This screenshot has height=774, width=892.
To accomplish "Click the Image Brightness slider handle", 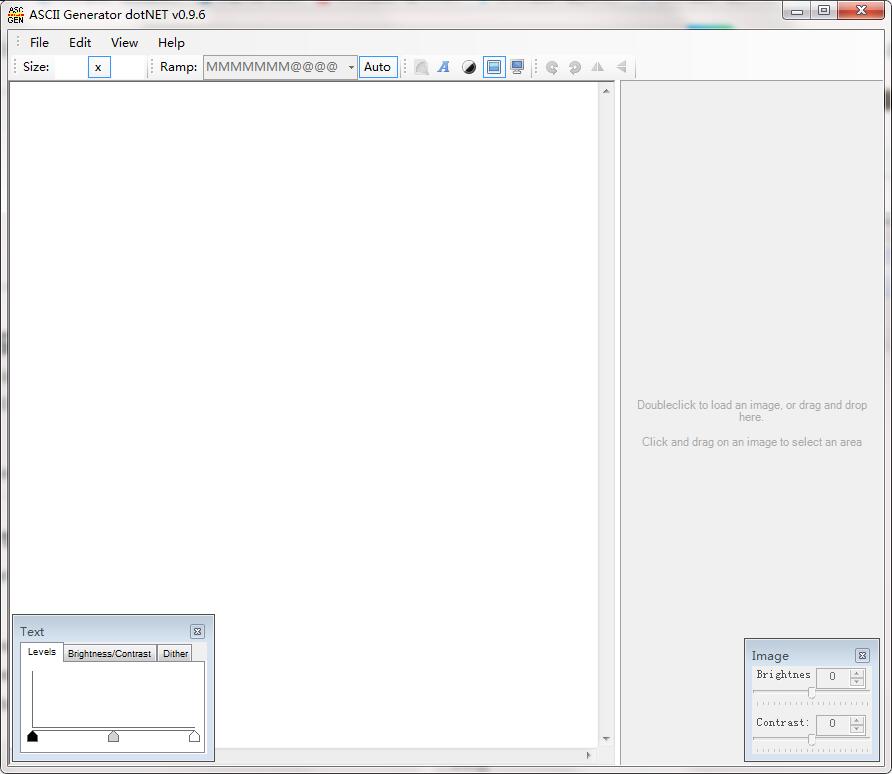I will click(811, 693).
